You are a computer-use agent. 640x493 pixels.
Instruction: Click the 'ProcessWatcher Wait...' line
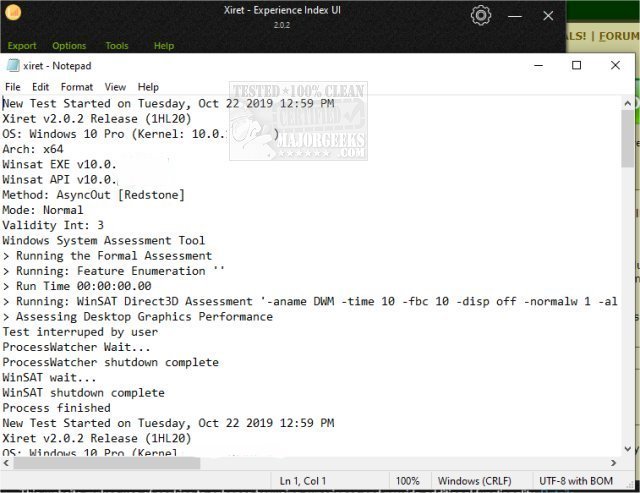point(76,347)
